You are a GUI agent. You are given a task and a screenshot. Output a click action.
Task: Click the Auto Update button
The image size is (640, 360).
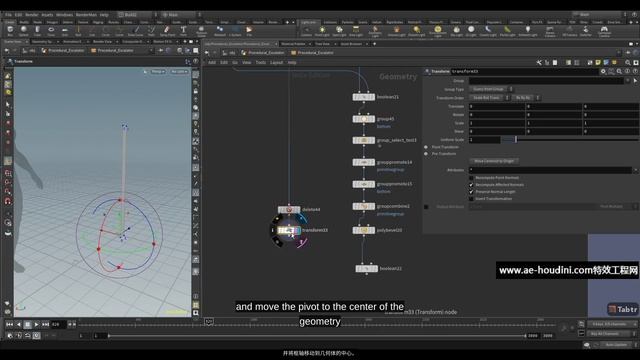point(616,345)
